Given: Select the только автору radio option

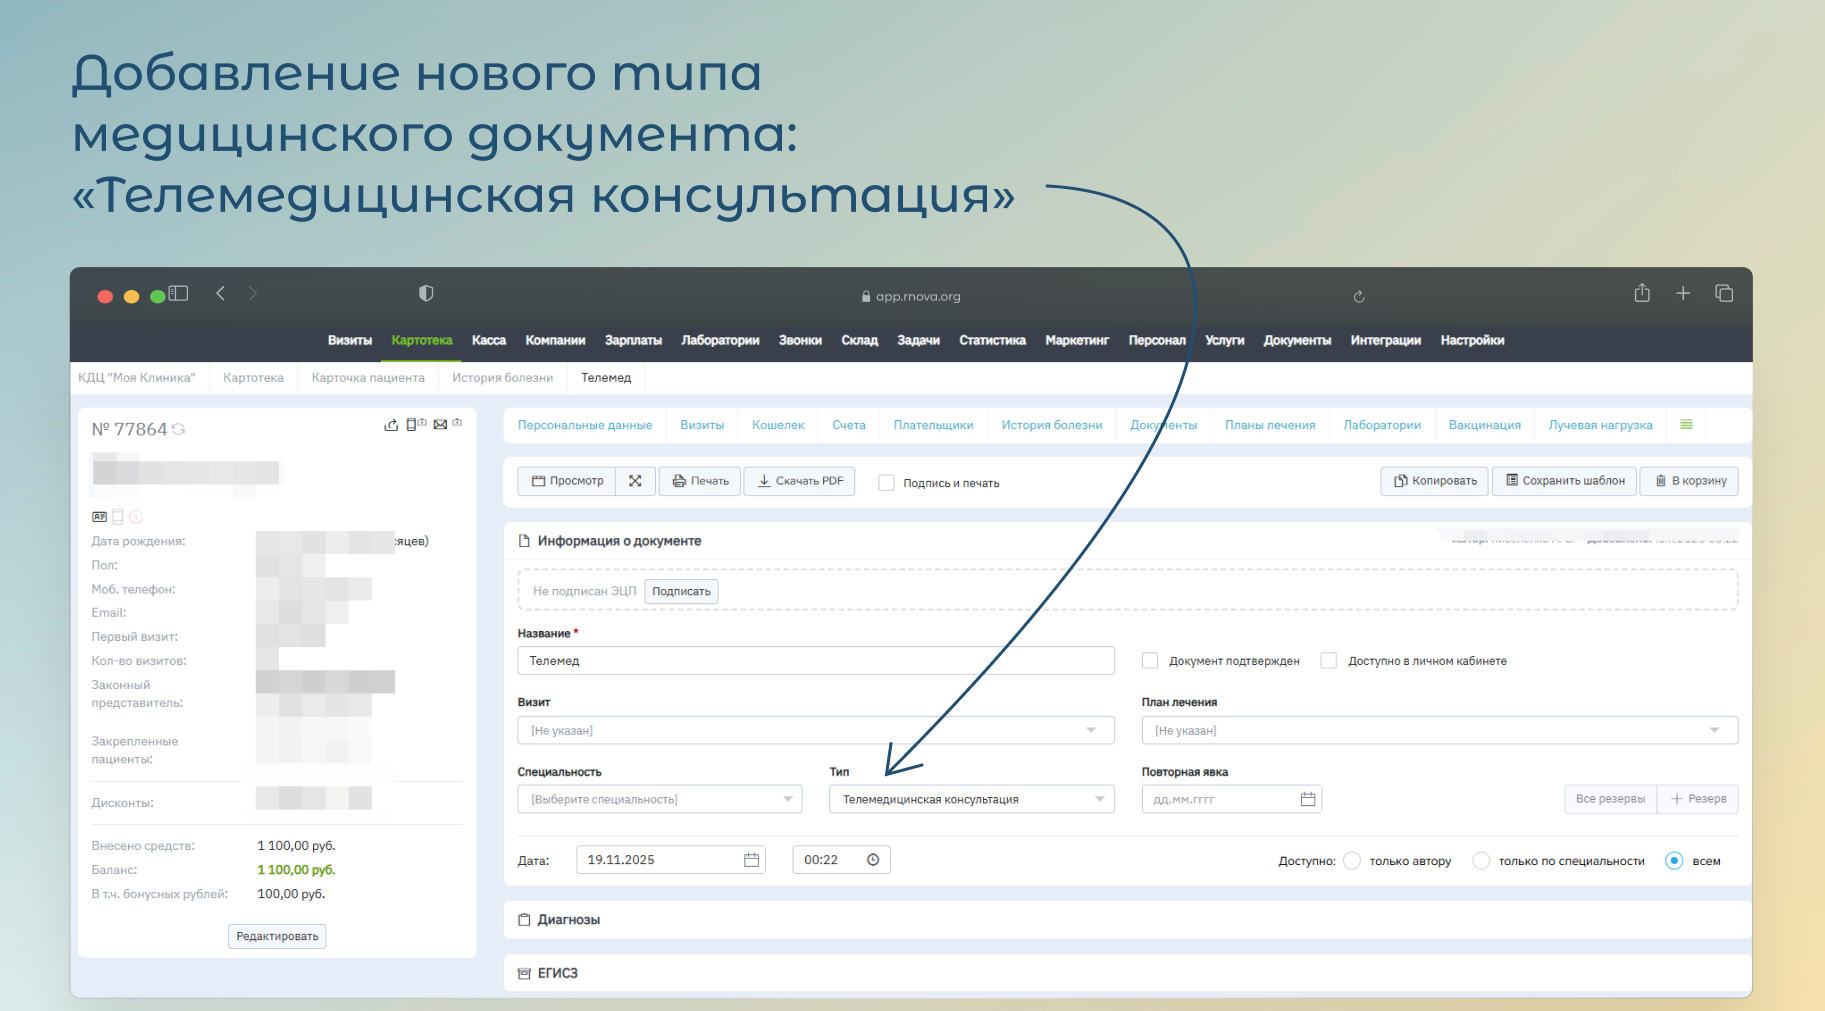Looking at the screenshot, I should (x=1352, y=861).
